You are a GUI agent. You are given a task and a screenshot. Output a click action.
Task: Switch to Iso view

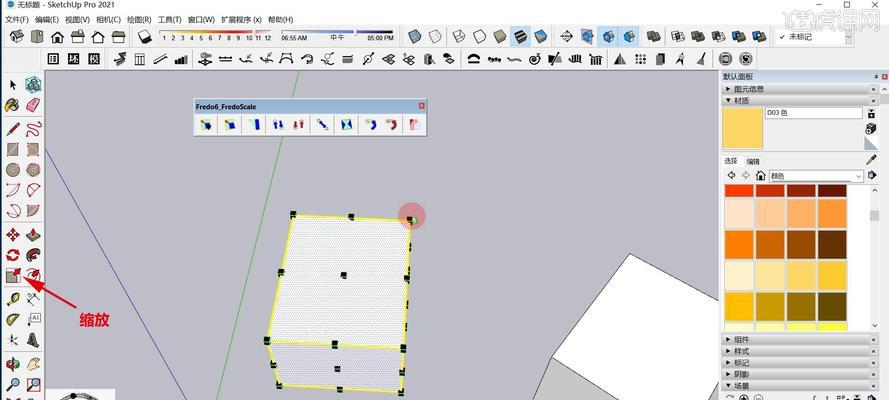pyautogui.click(x=17, y=37)
